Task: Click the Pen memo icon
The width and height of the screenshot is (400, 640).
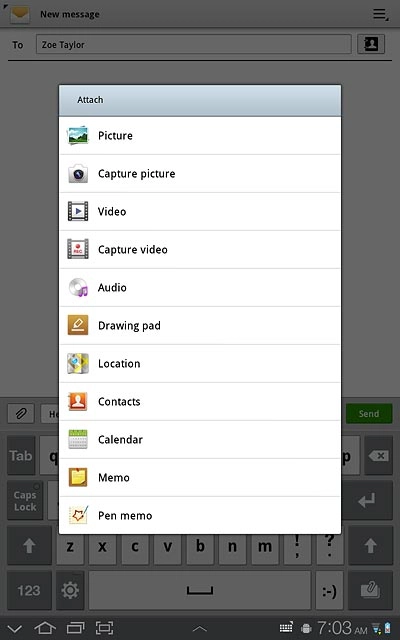Action: pyautogui.click(x=78, y=515)
